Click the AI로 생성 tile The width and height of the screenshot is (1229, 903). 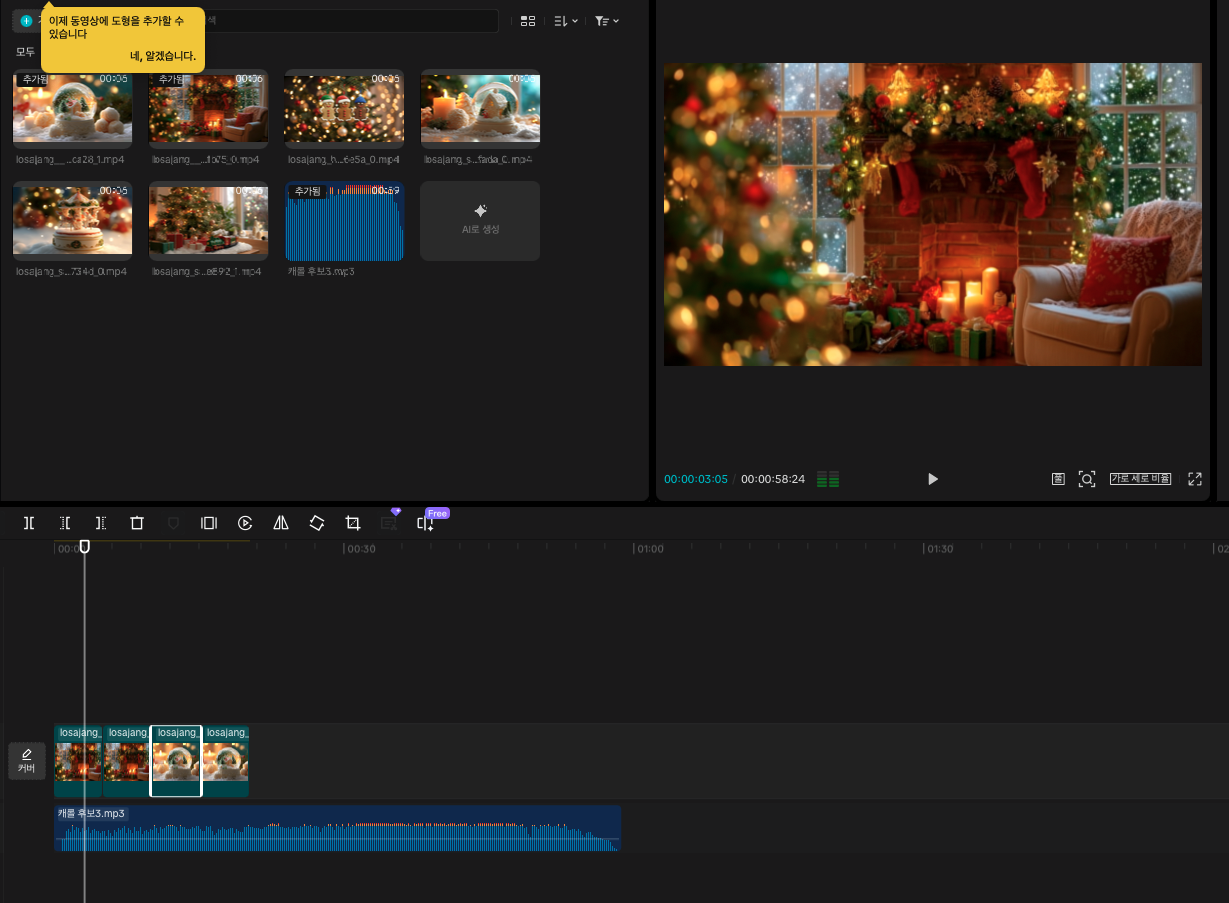click(480, 220)
